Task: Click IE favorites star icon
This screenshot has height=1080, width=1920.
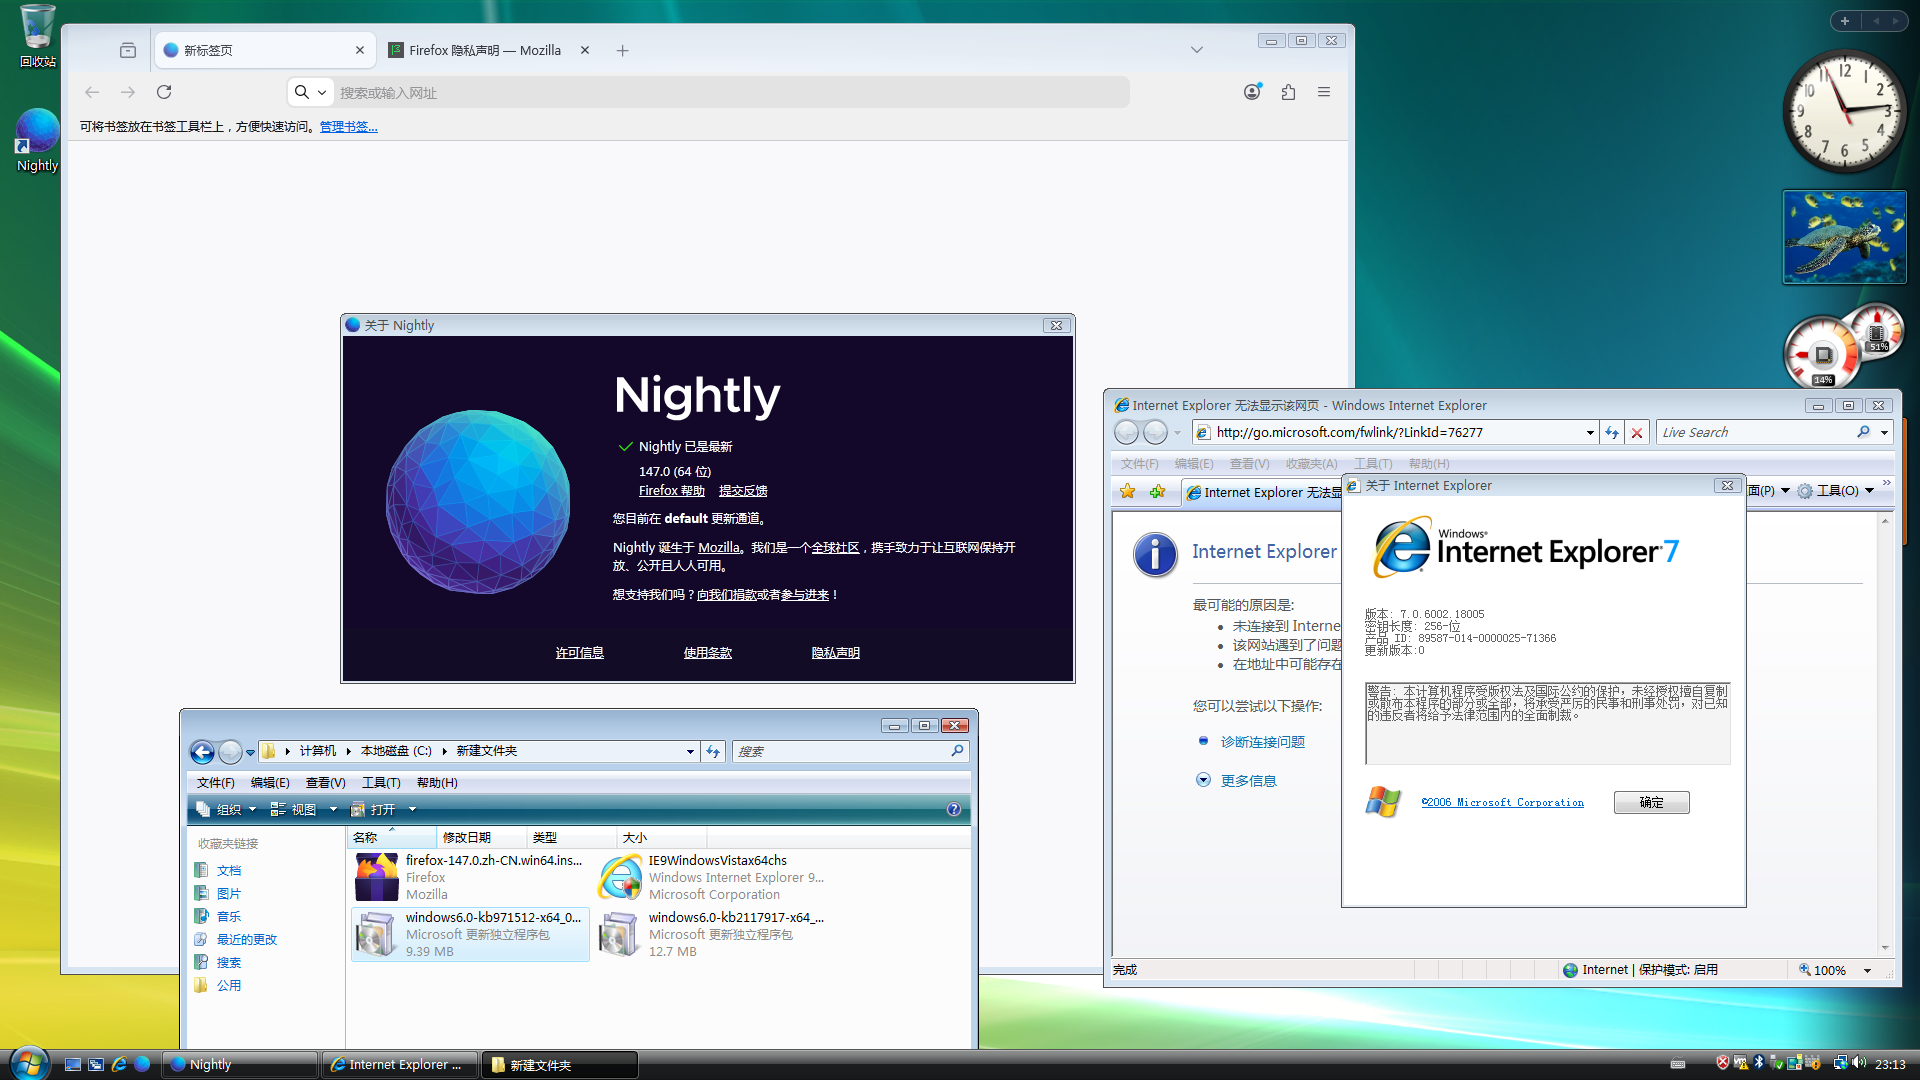Action: [1128, 491]
